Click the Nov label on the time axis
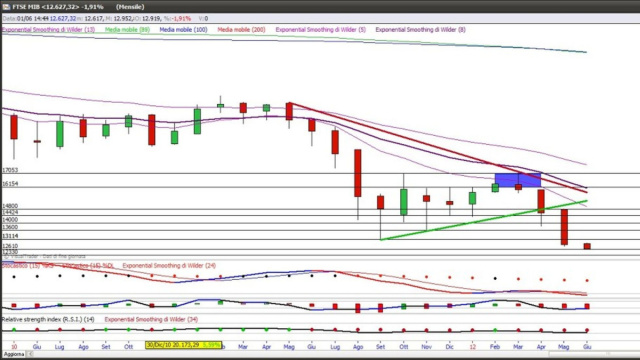Screen dimensions: 640x360 point(427,347)
